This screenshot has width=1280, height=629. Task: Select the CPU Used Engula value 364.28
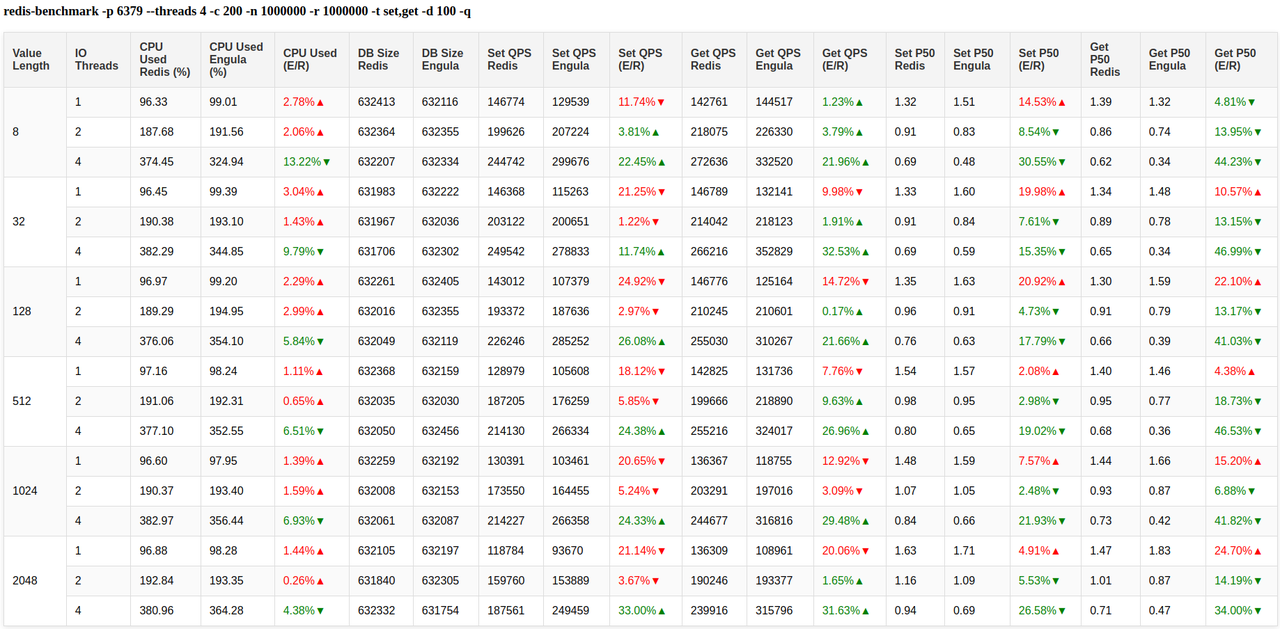point(227,611)
